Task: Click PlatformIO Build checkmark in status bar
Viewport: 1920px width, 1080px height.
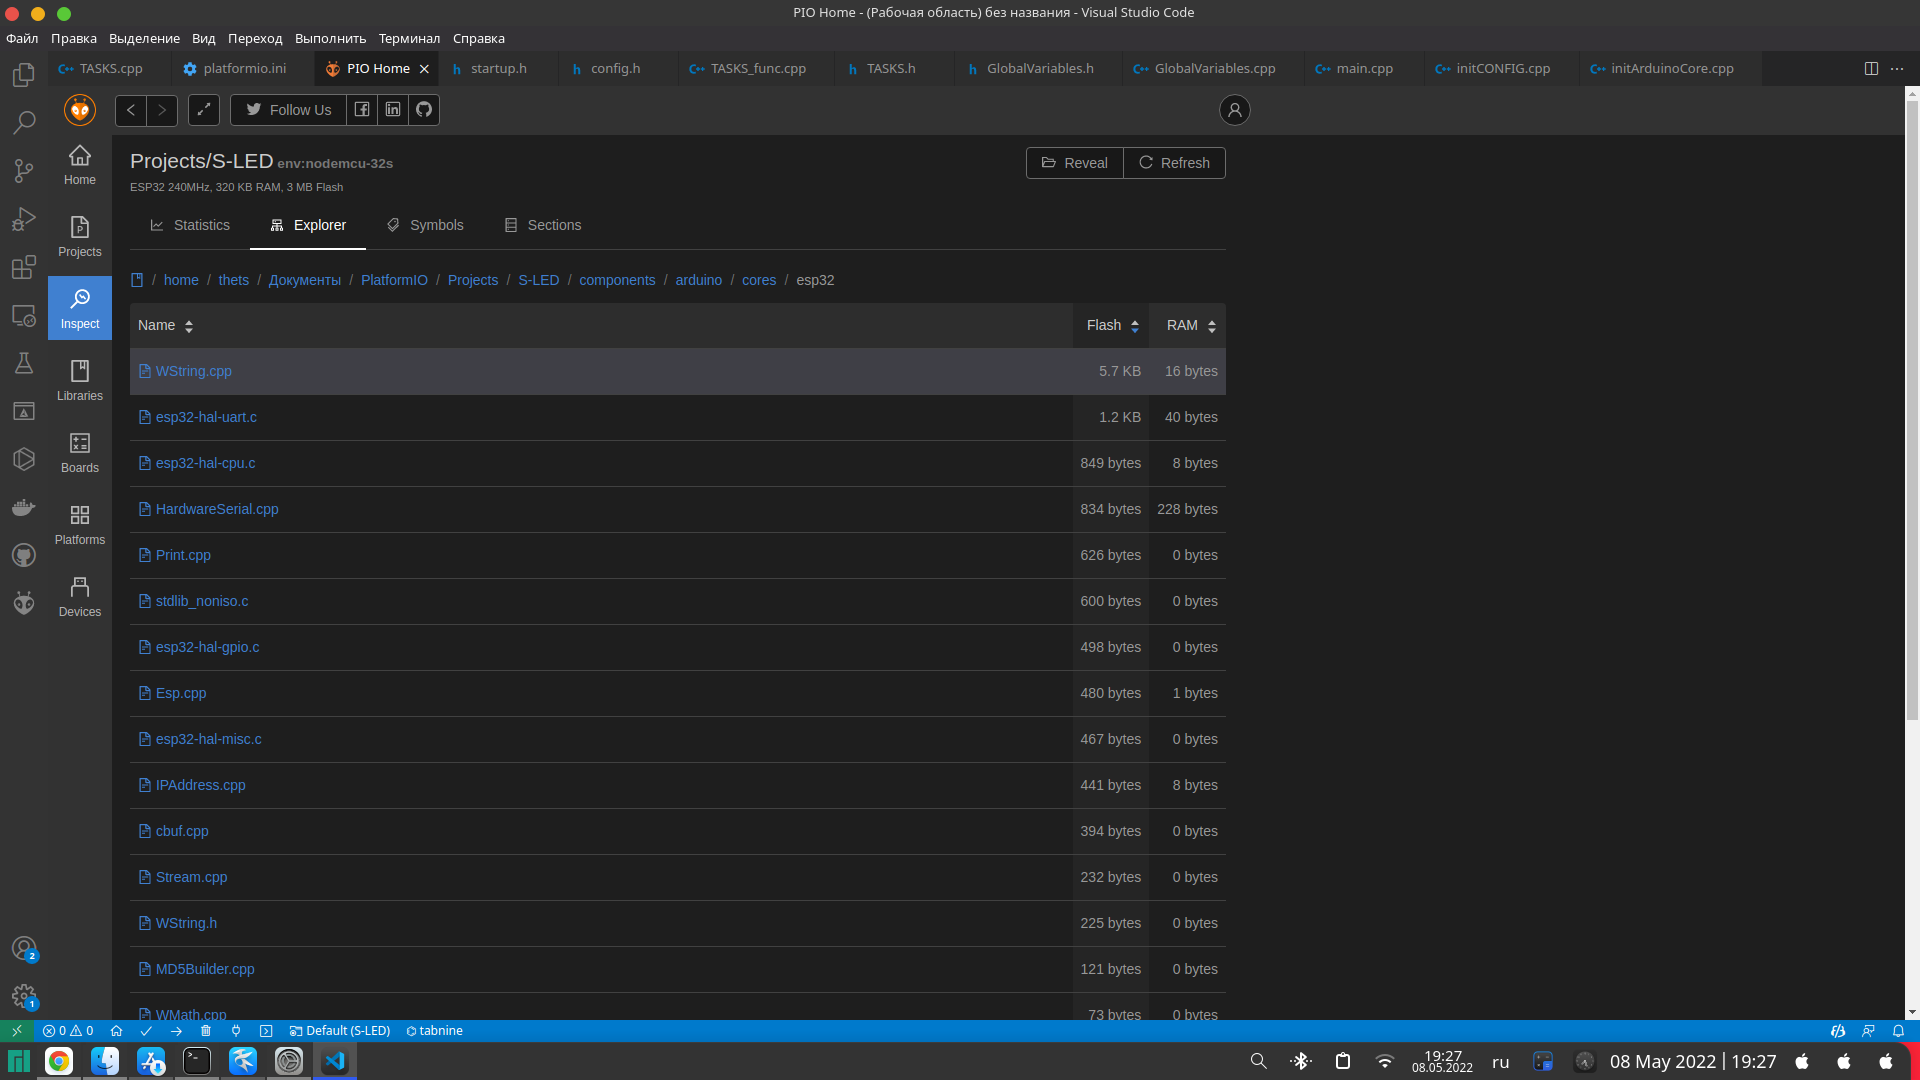Action: tap(146, 1031)
